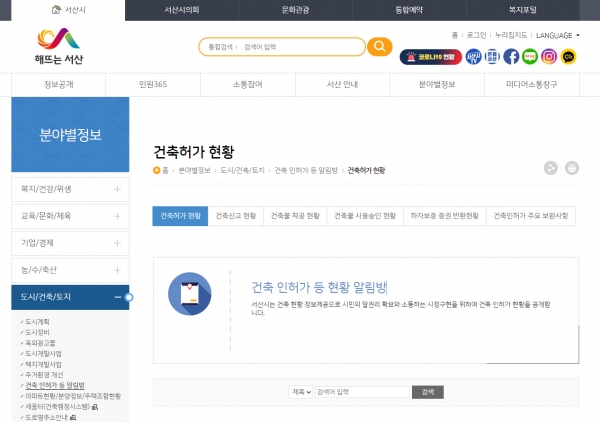Open the LANGUAGE dropdown
The width and height of the screenshot is (600, 422).
557,35
